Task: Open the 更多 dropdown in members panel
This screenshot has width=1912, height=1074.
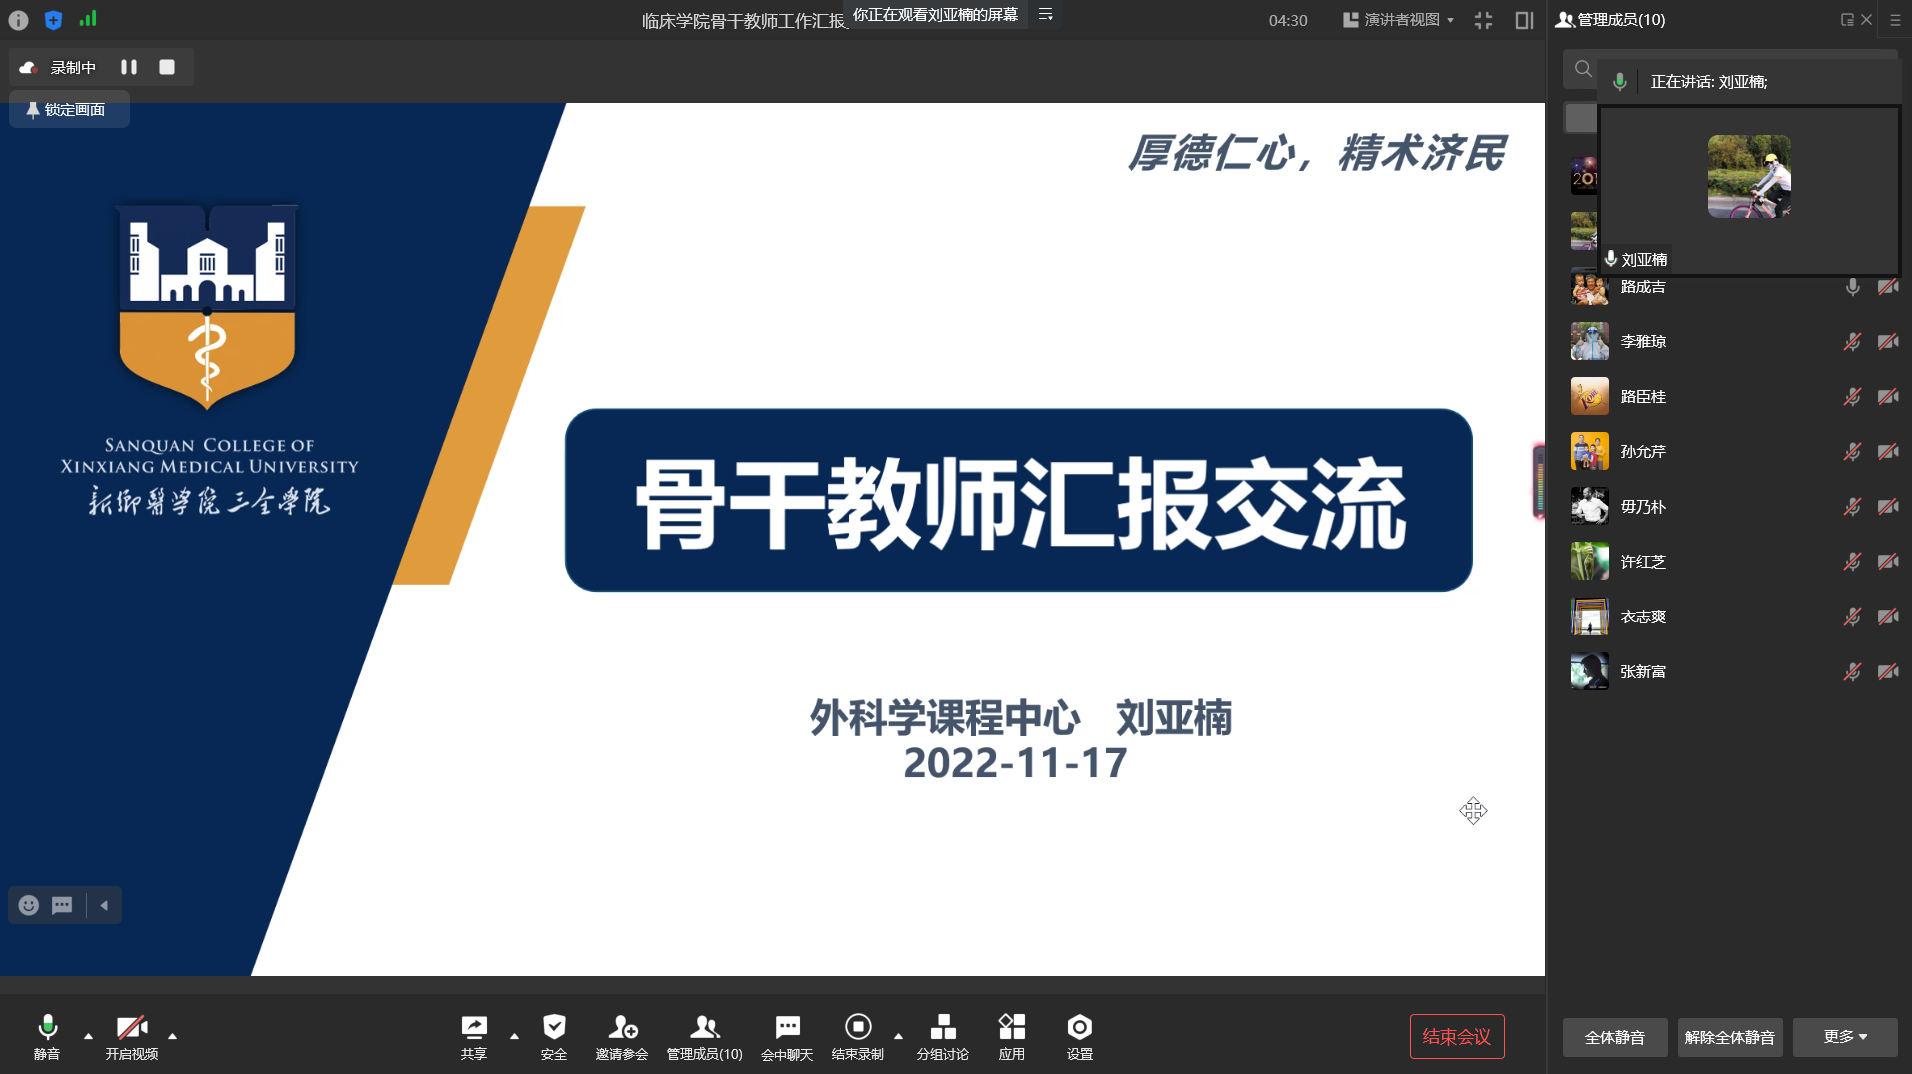Action: [x=1844, y=1037]
